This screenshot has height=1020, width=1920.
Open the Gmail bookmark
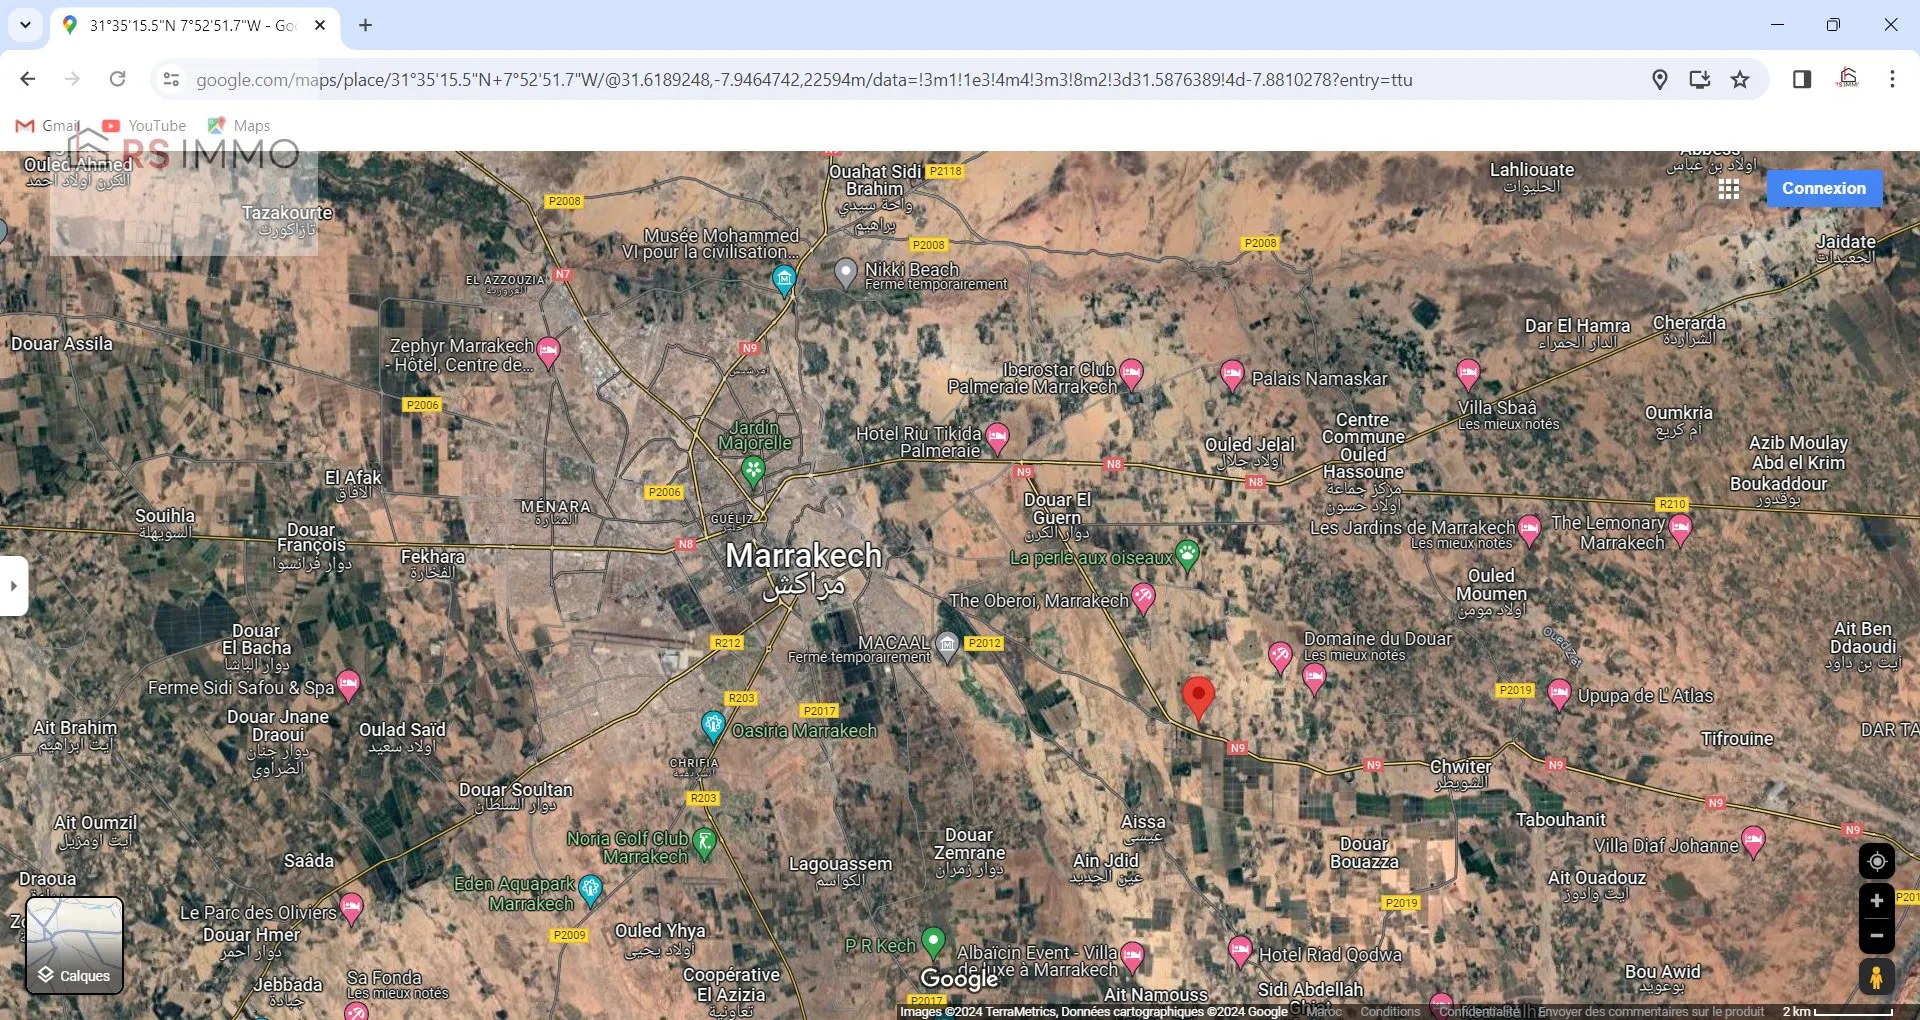[x=48, y=125]
